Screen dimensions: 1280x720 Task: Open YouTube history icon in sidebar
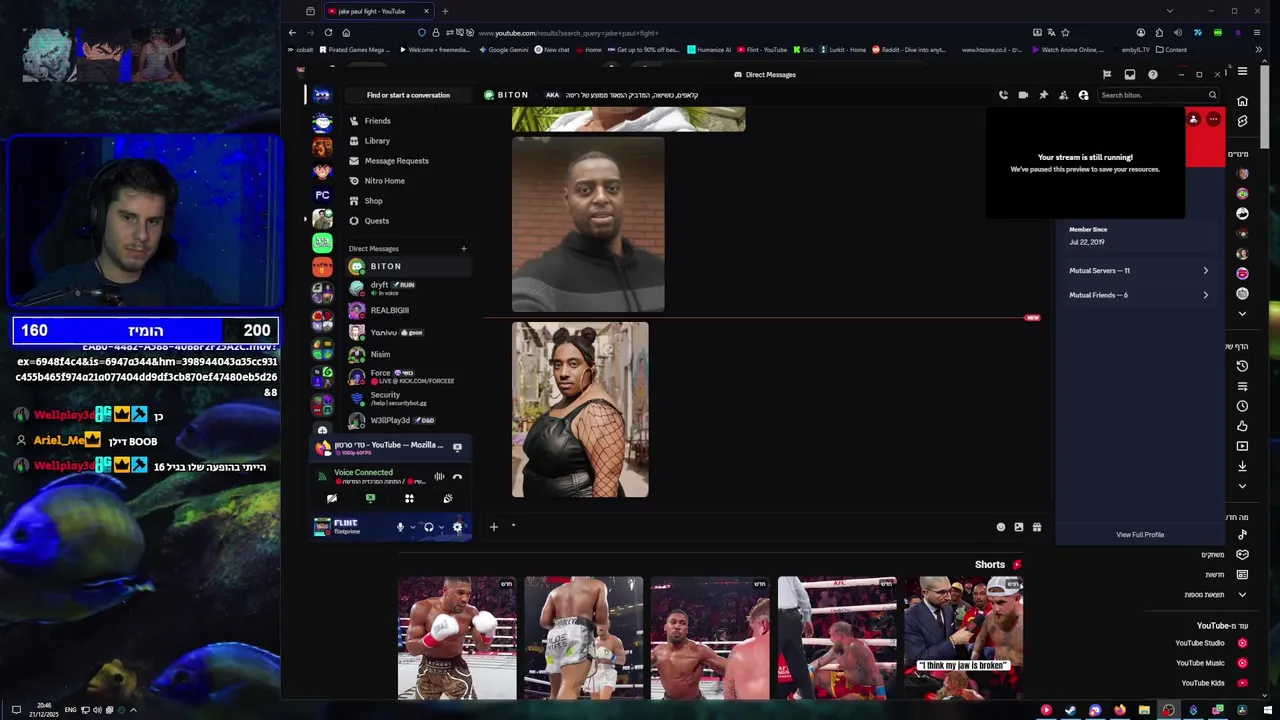(1242, 366)
